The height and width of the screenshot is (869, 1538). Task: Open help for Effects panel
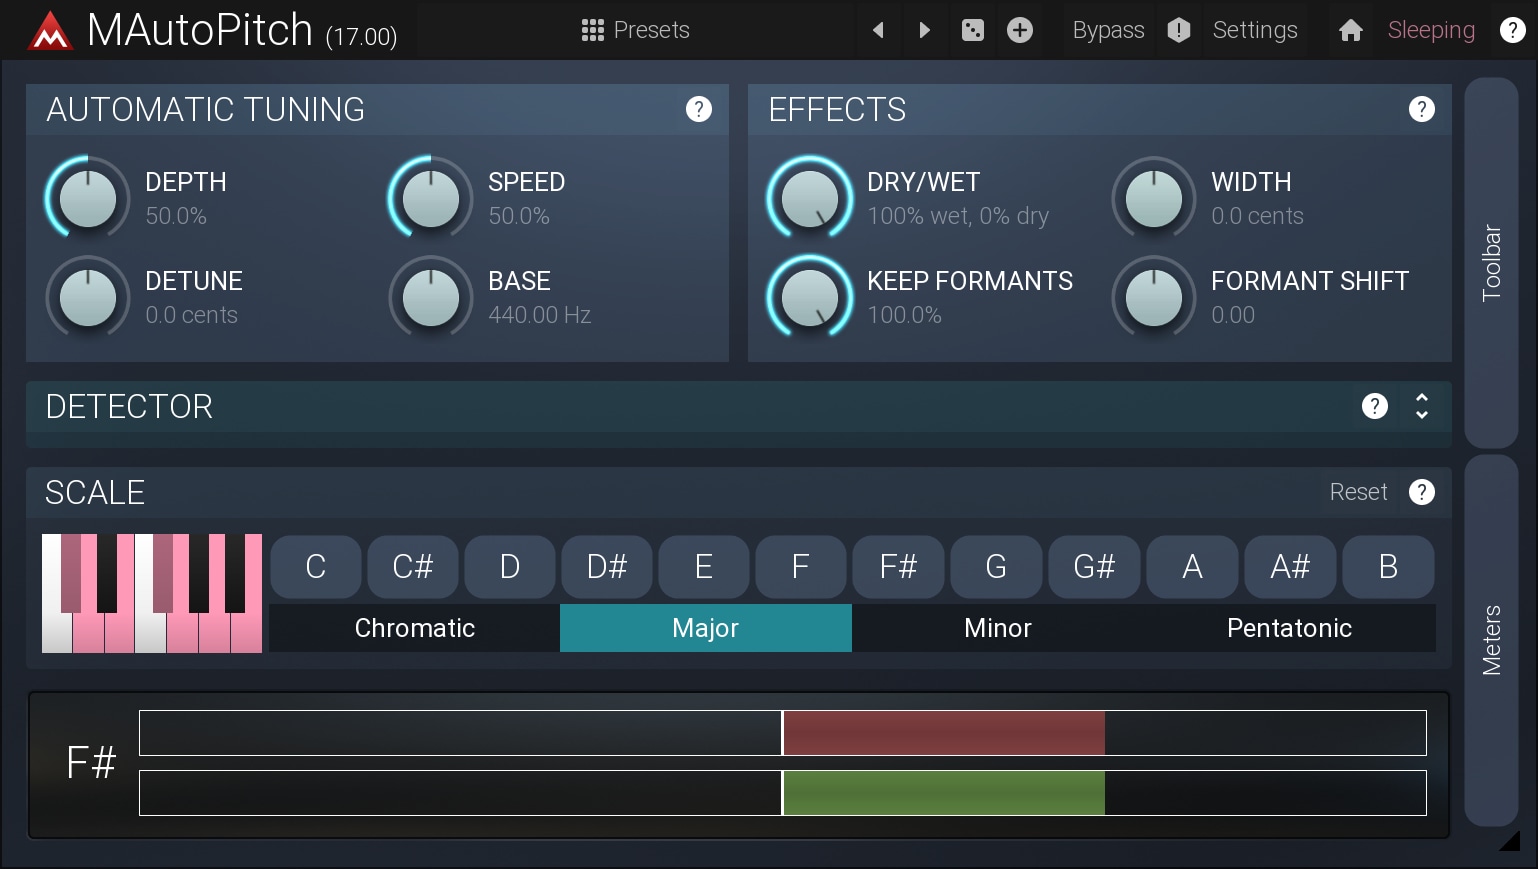click(x=1421, y=109)
